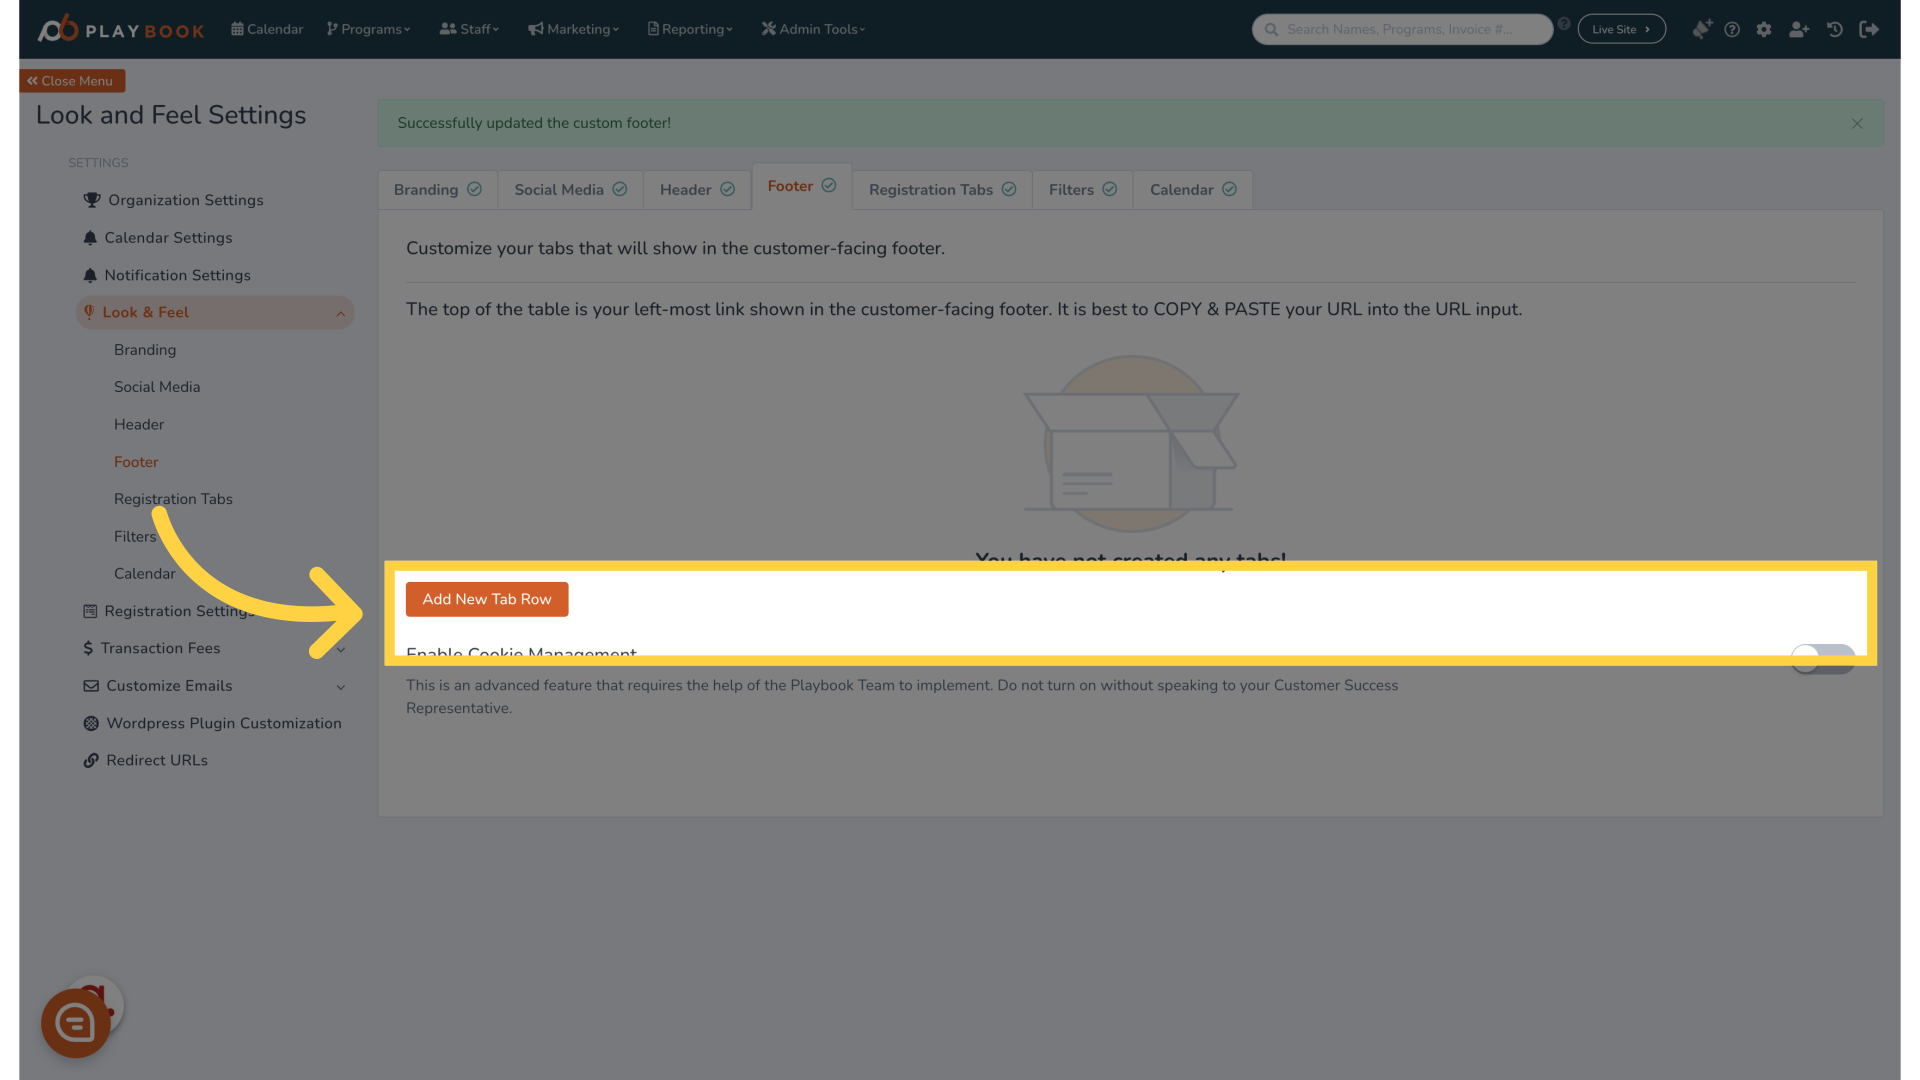
Task: Click the Add New Tab Row button
Action: [487, 599]
